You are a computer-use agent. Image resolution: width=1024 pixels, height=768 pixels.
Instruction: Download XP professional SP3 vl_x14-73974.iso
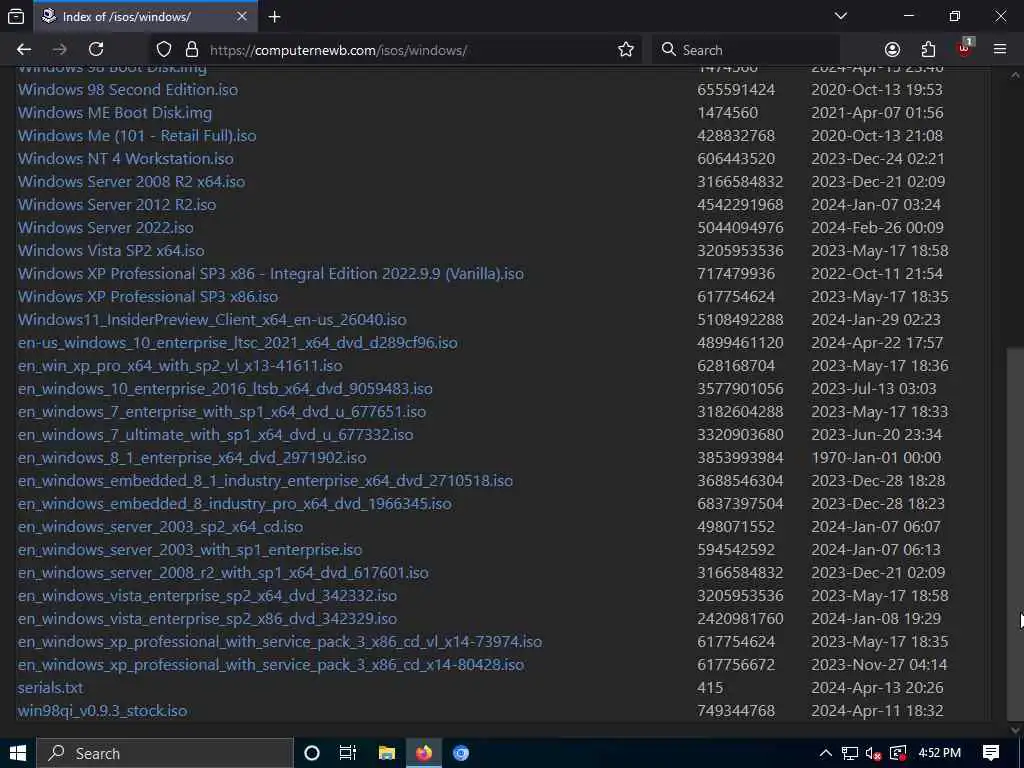[280, 642]
